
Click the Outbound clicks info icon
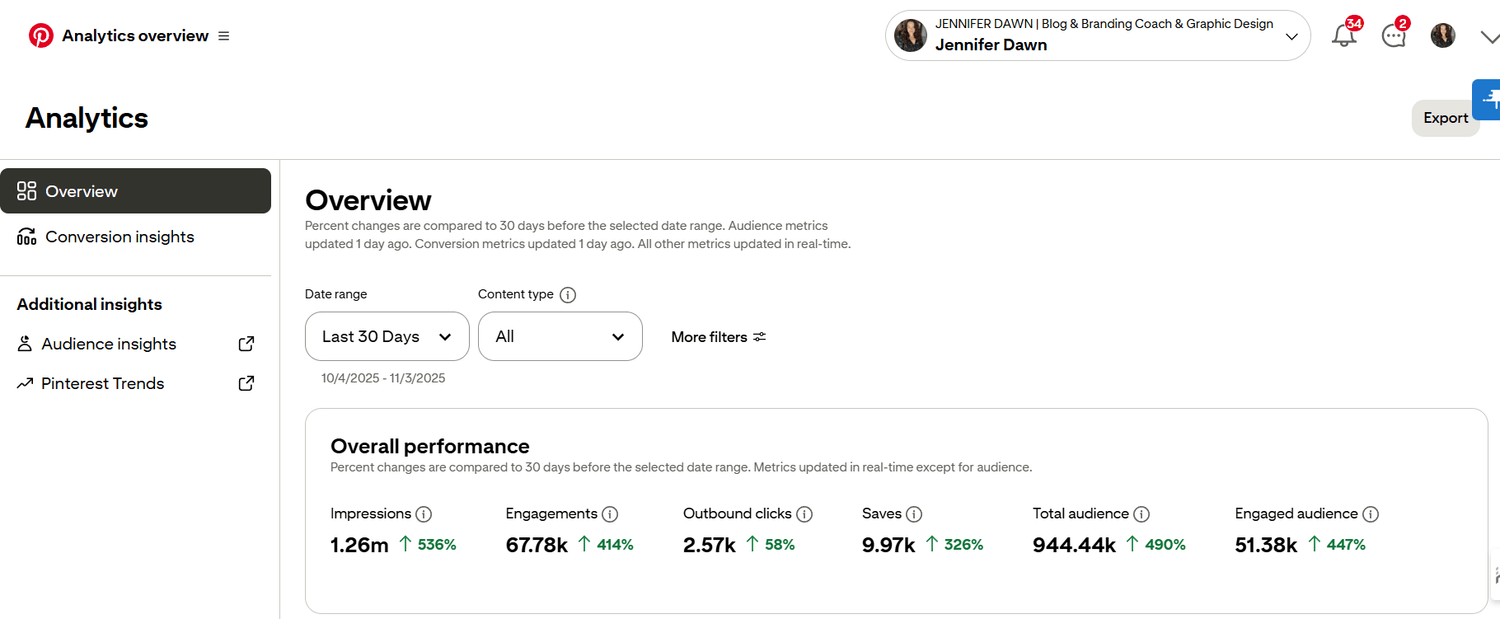point(804,514)
